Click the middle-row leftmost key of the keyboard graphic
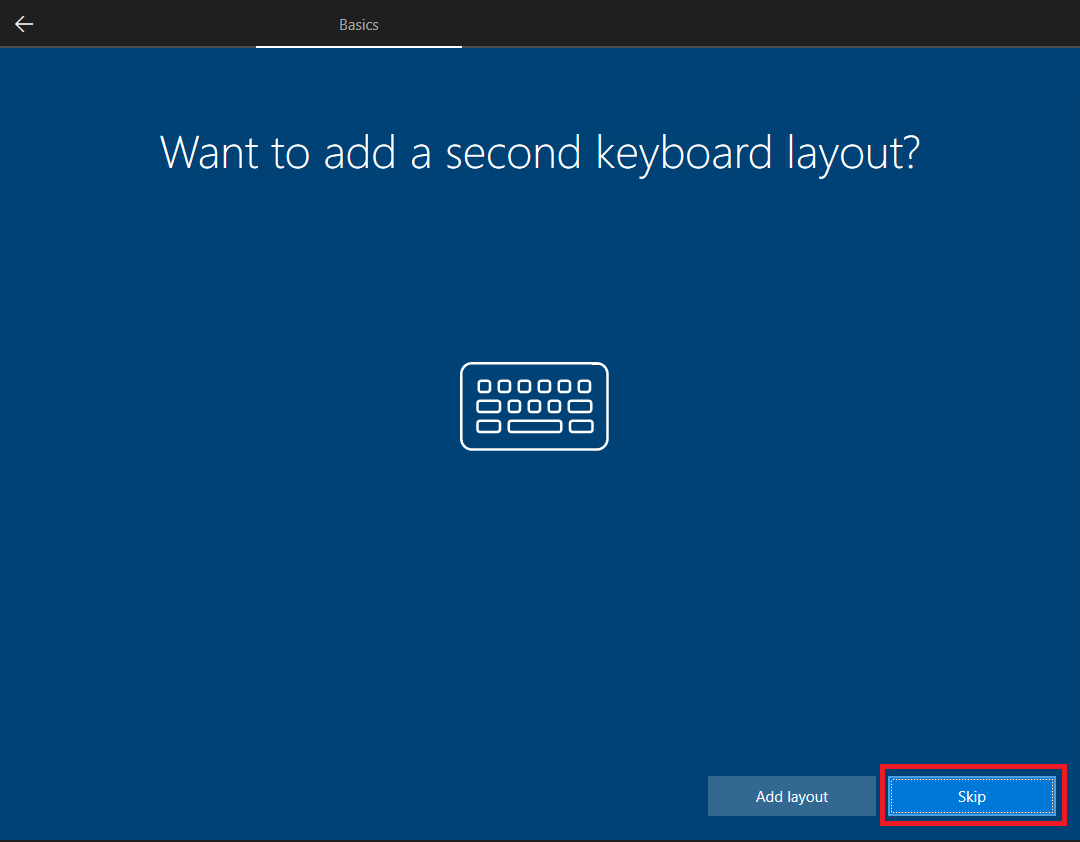 coord(488,407)
